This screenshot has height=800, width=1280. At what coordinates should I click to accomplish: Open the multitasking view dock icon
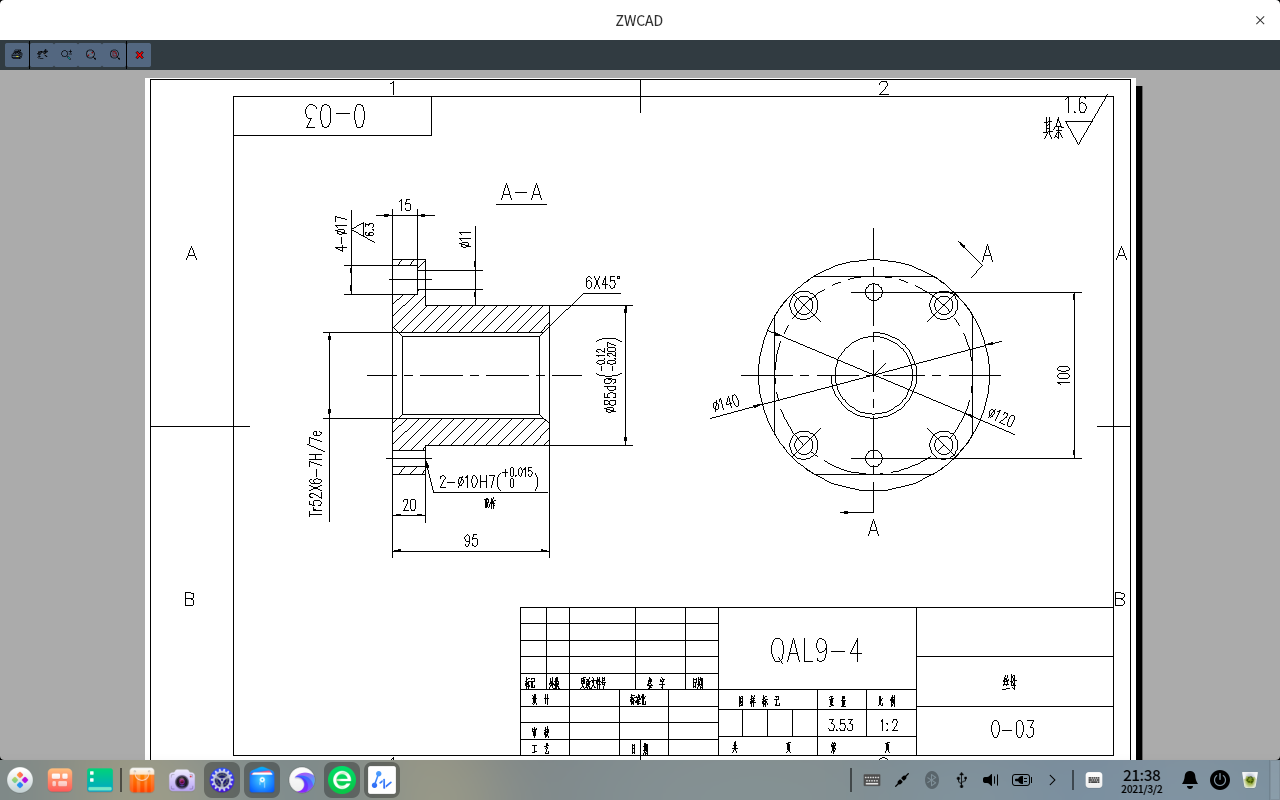(60, 780)
